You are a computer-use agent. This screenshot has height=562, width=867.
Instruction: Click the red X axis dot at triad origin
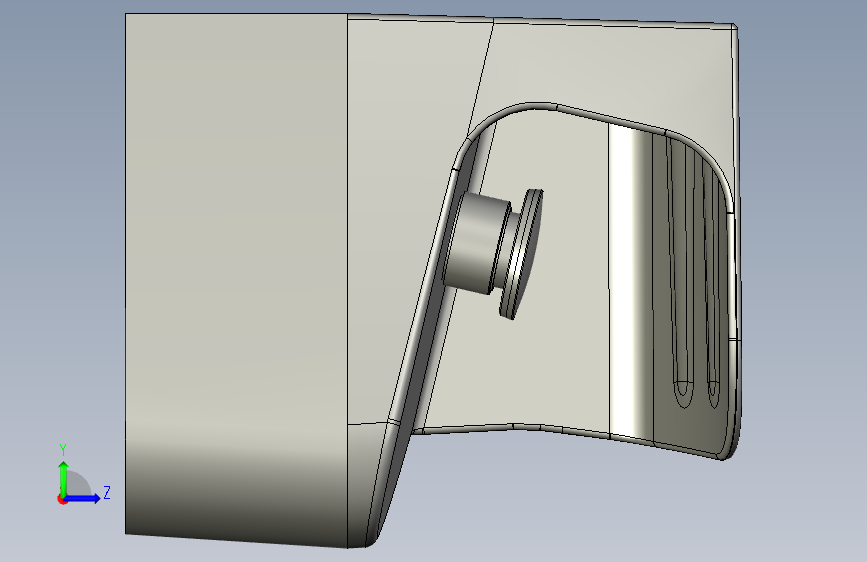pyautogui.click(x=62, y=499)
